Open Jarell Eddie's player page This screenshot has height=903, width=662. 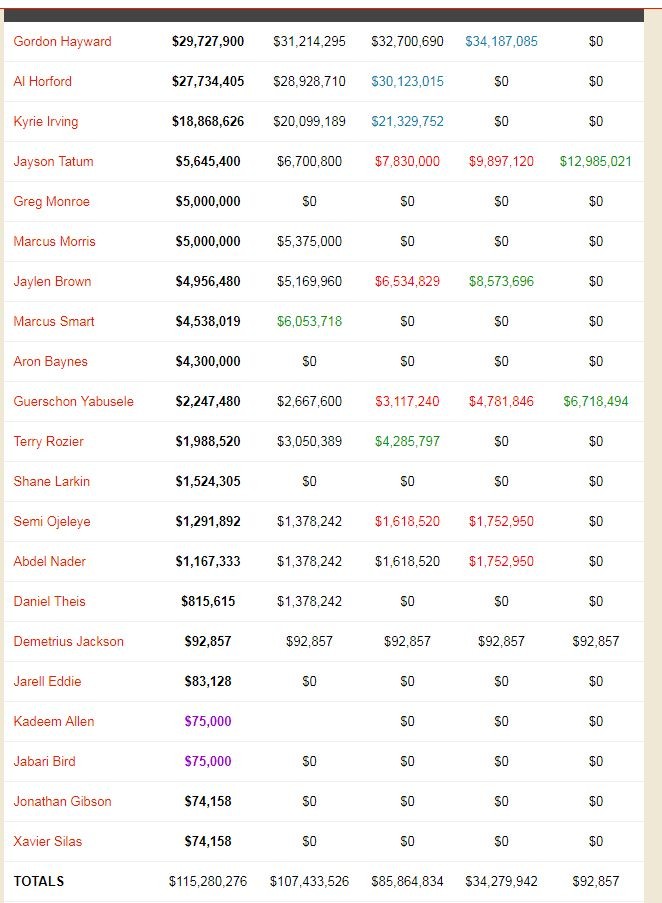[47, 681]
